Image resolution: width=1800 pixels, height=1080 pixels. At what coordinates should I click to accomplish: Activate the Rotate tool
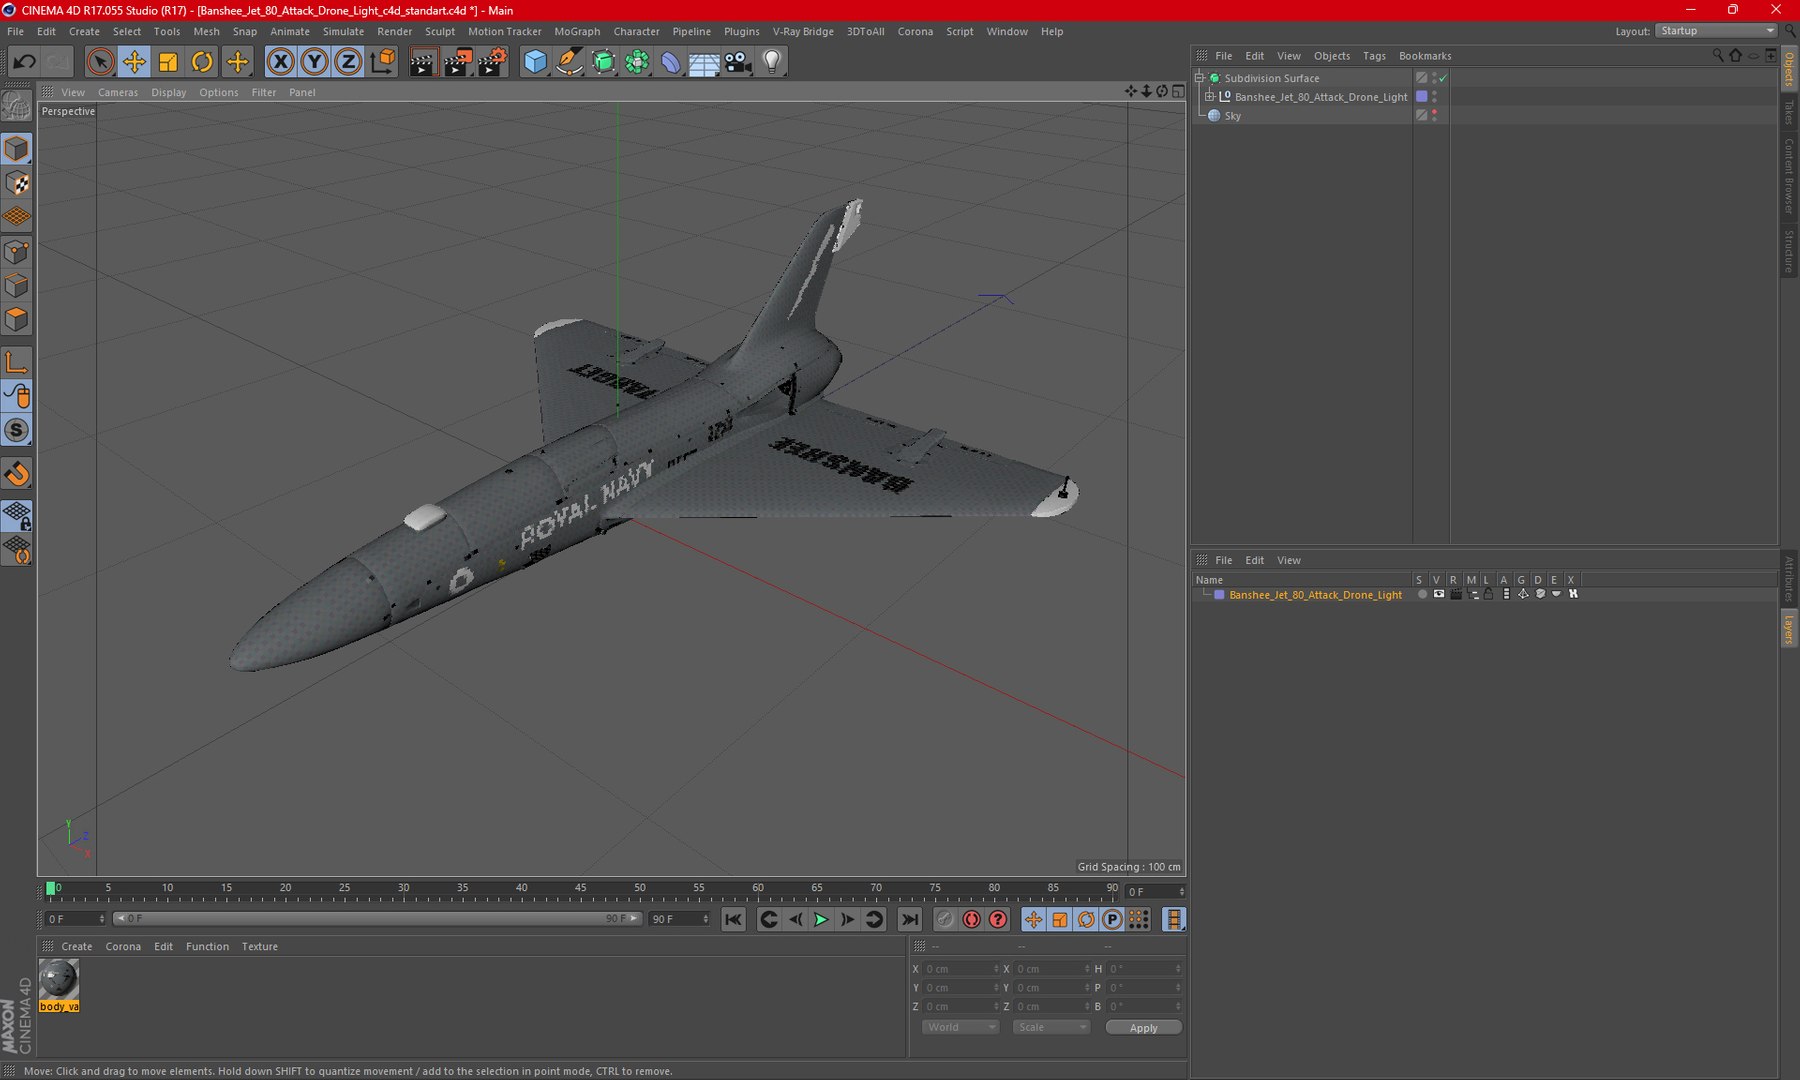point(202,62)
